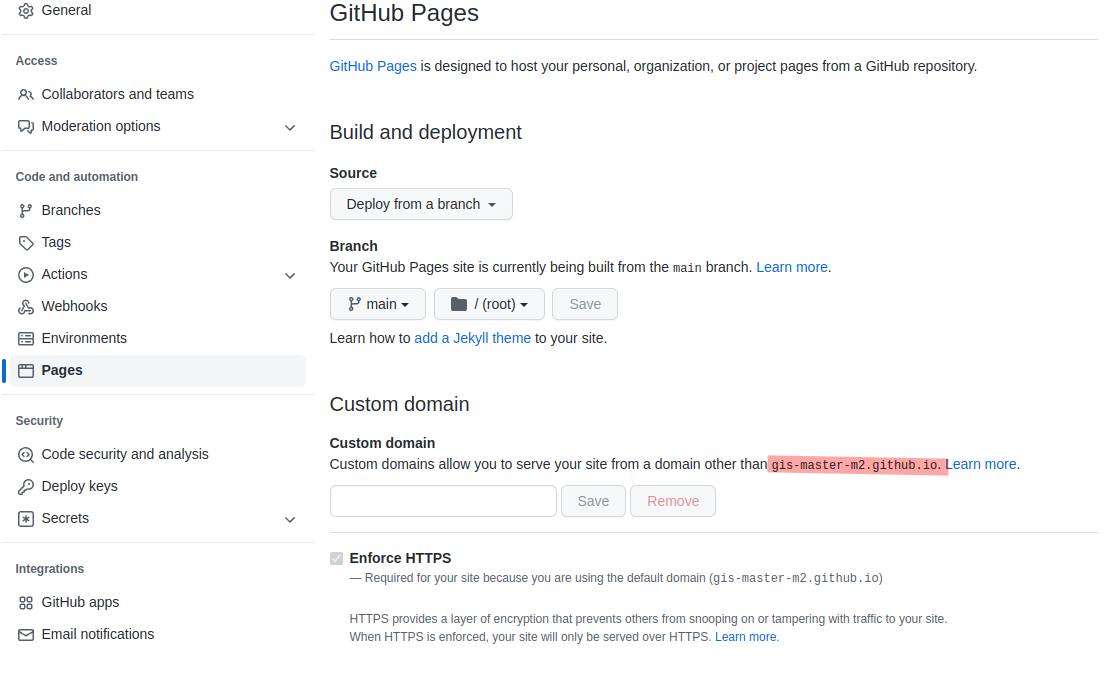Viewport: 1110px width, 689px height.
Task: Click the Remove custom domain button
Action: (673, 501)
